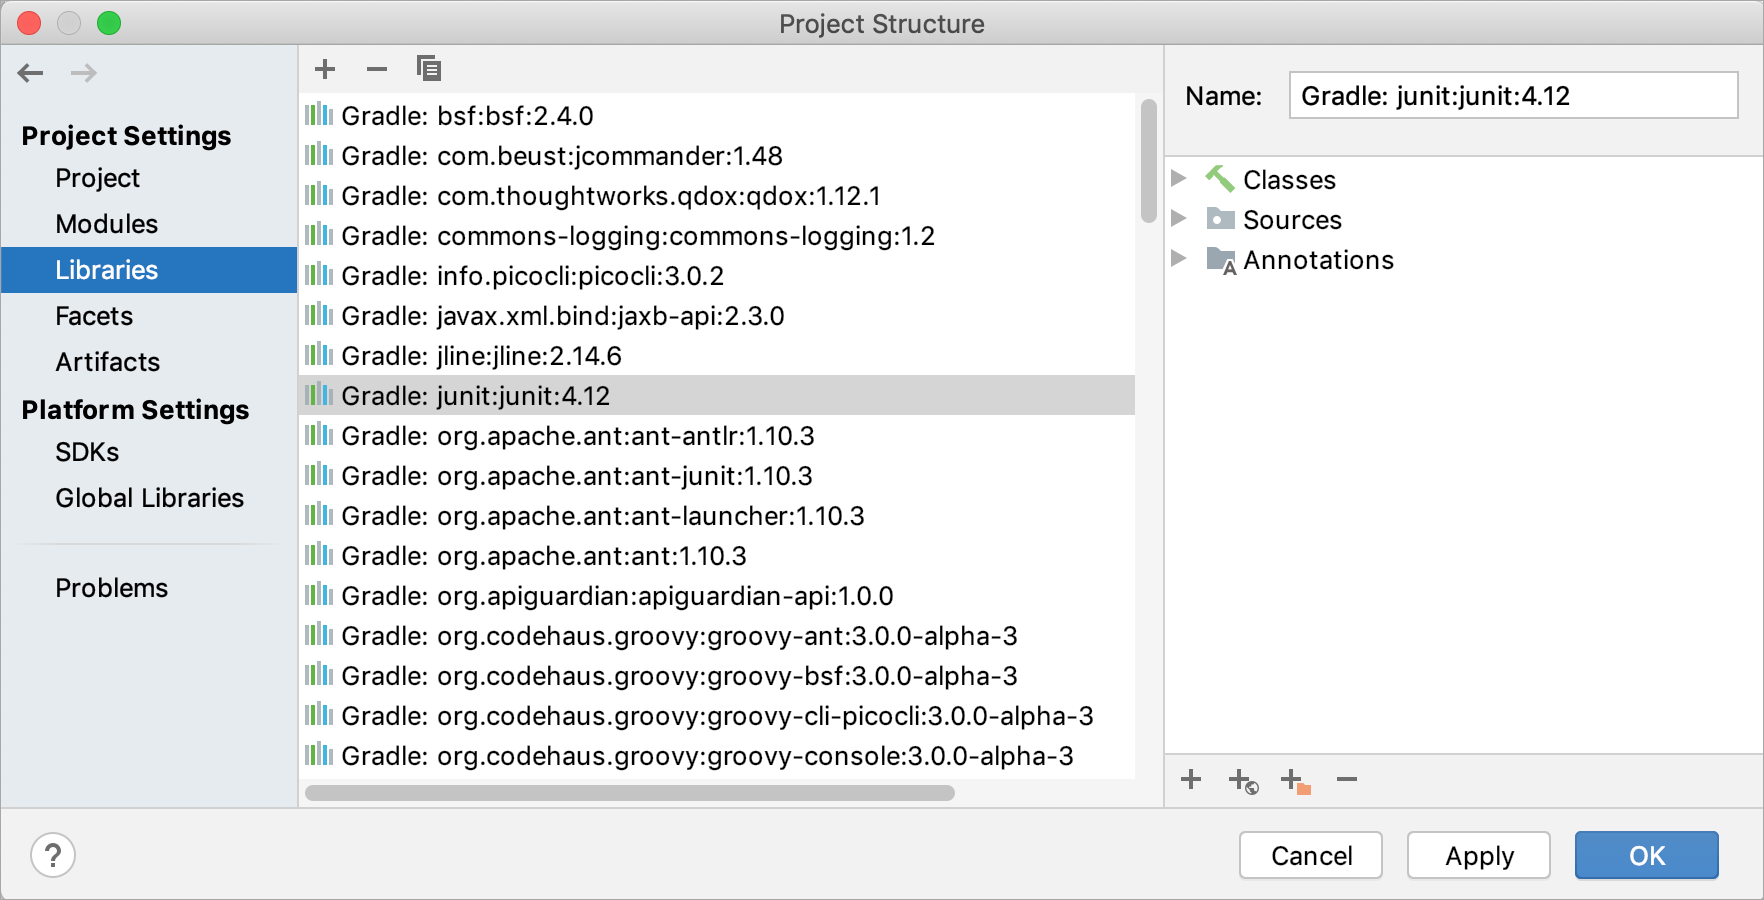The image size is (1764, 900).
Task: Open the Modules settings section
Action: click(x=106, y=223)
